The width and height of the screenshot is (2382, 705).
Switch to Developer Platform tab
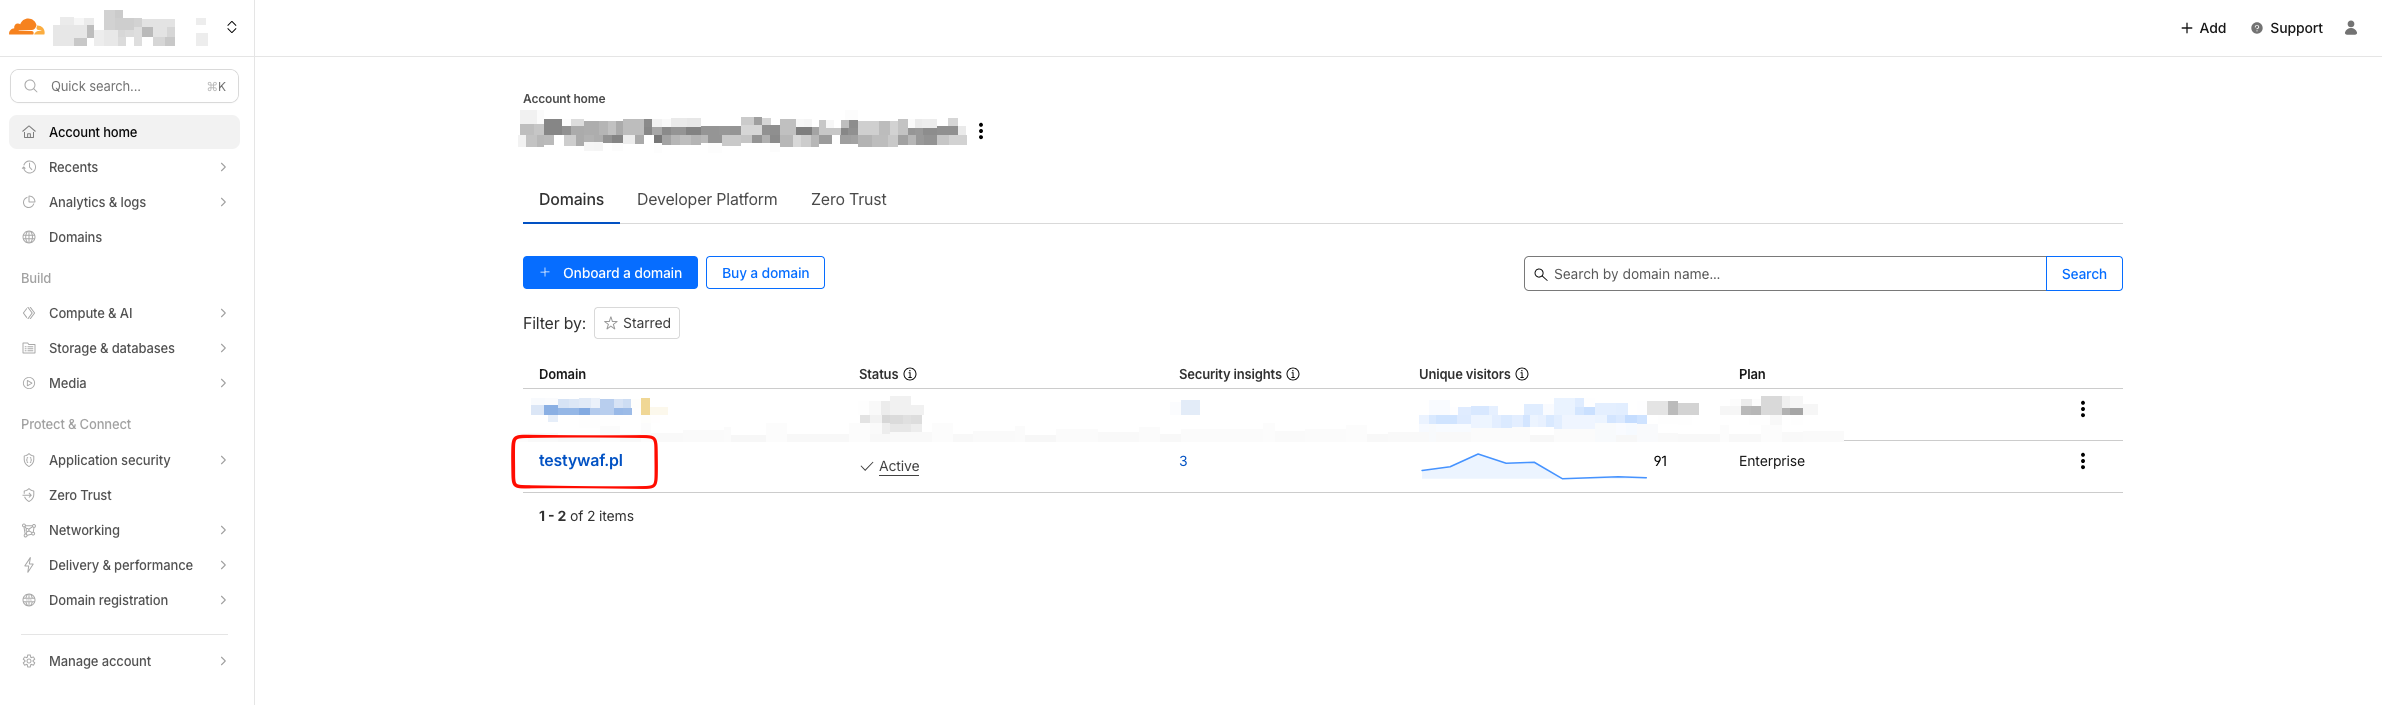pyautogui.click(x=707, y=199)
